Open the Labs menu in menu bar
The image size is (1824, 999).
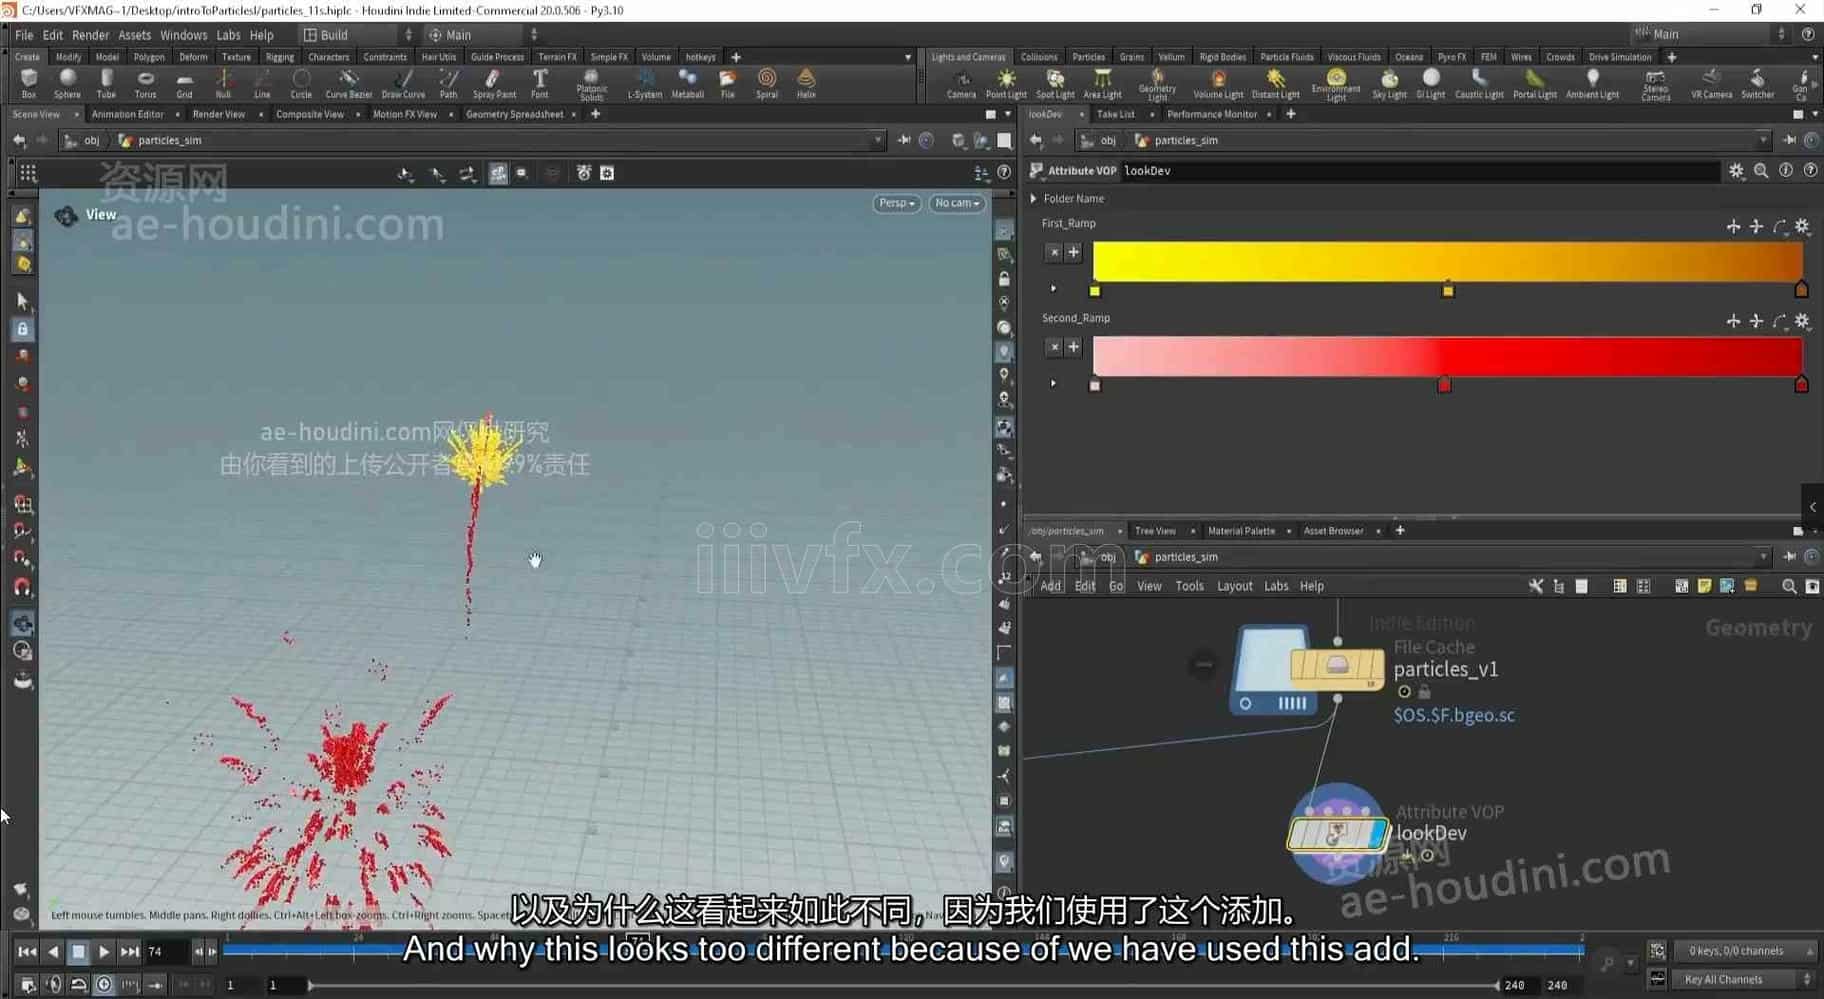click(x=229, y=35)
